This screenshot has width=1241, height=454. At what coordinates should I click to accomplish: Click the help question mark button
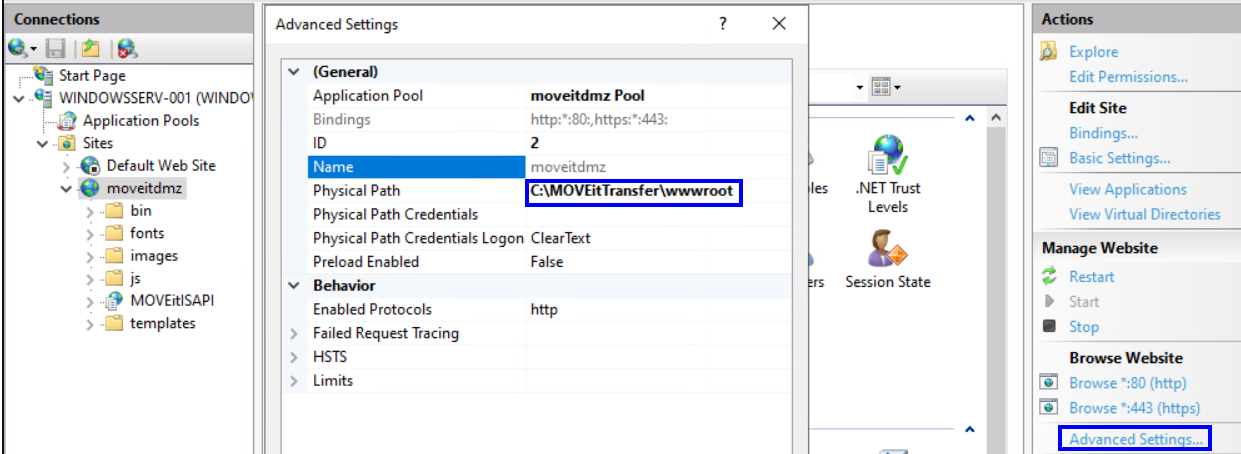[x=723, y=24]
